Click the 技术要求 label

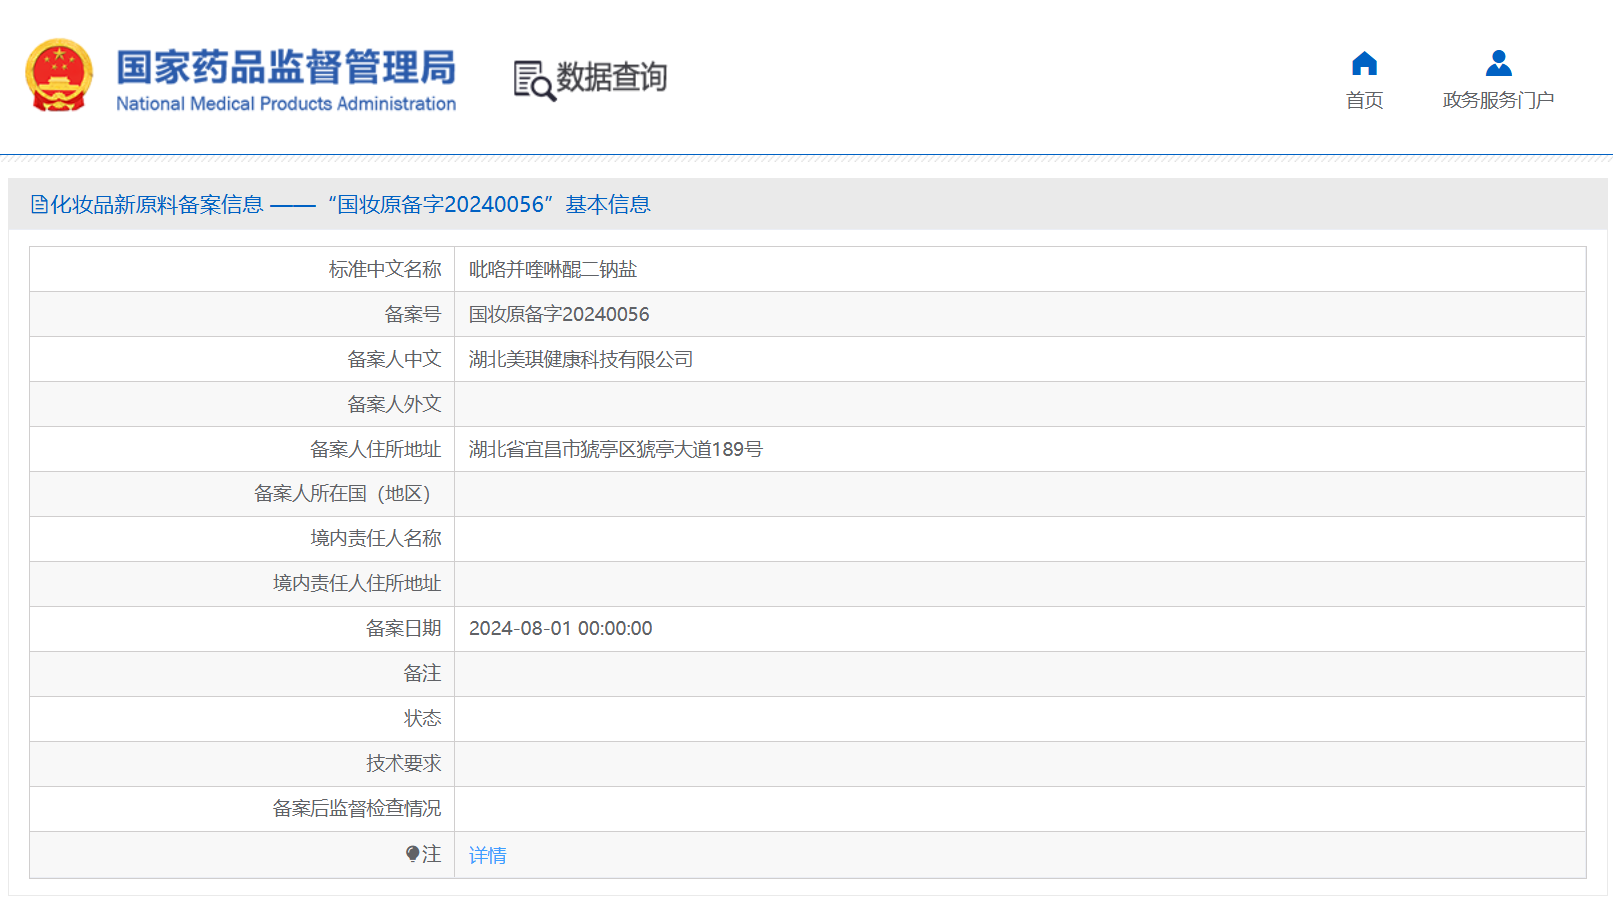pyautogui.click(x=403, y=763)
